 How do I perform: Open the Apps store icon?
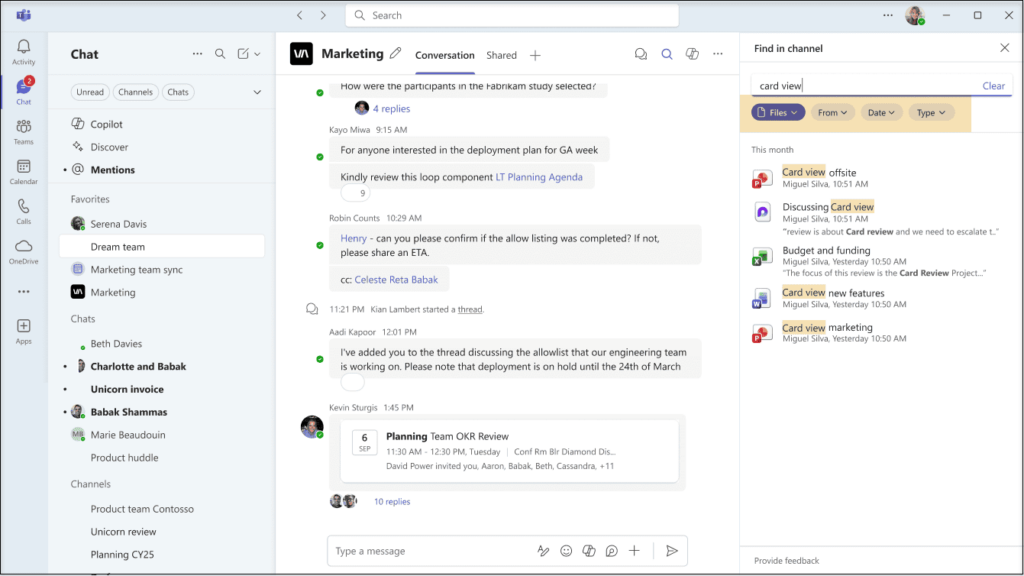tap(24, 331)
